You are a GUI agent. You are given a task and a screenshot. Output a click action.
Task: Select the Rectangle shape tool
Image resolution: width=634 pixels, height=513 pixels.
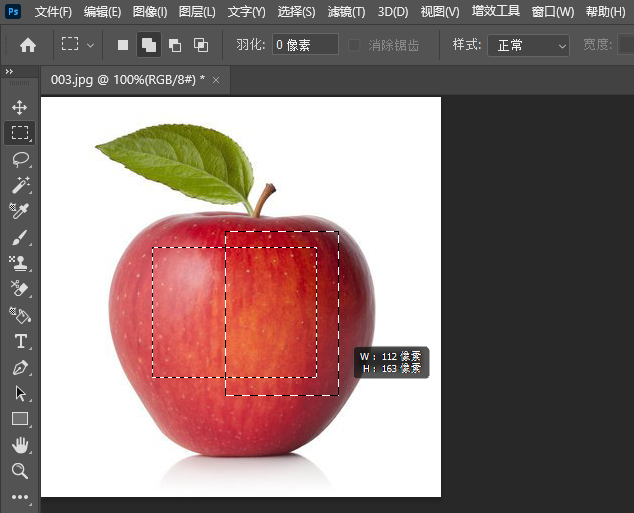pos(20,419)
